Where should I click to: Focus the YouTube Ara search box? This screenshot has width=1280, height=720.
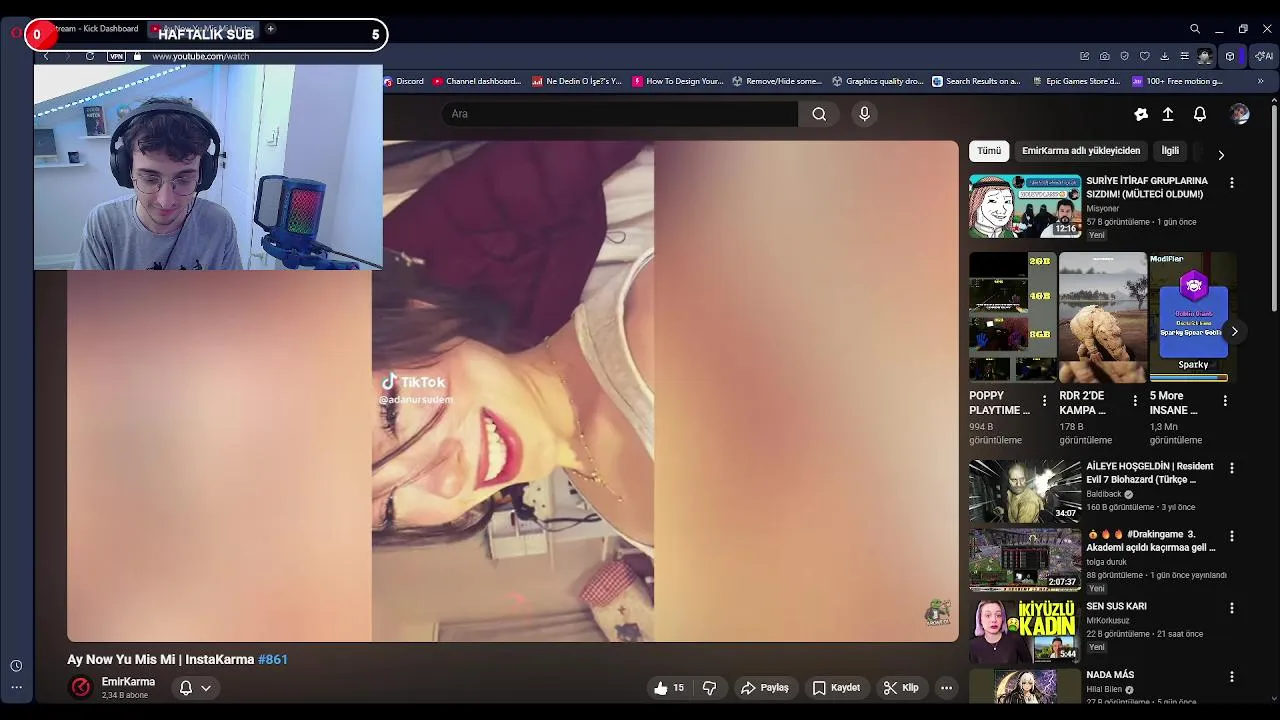[620, 114]
